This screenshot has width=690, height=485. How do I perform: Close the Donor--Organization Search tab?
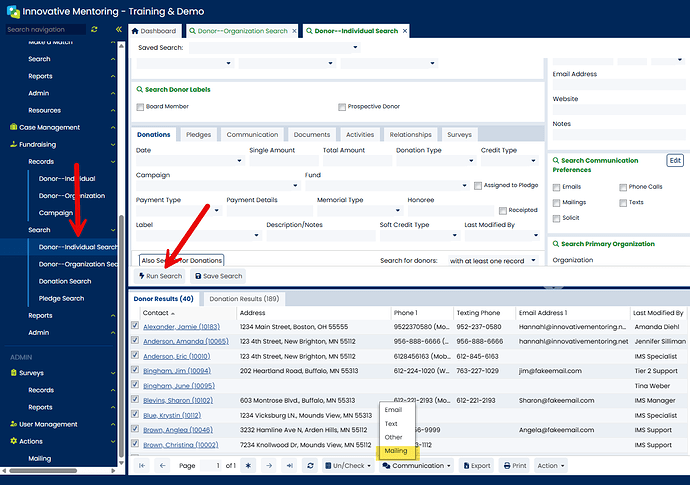click(294, 31)
